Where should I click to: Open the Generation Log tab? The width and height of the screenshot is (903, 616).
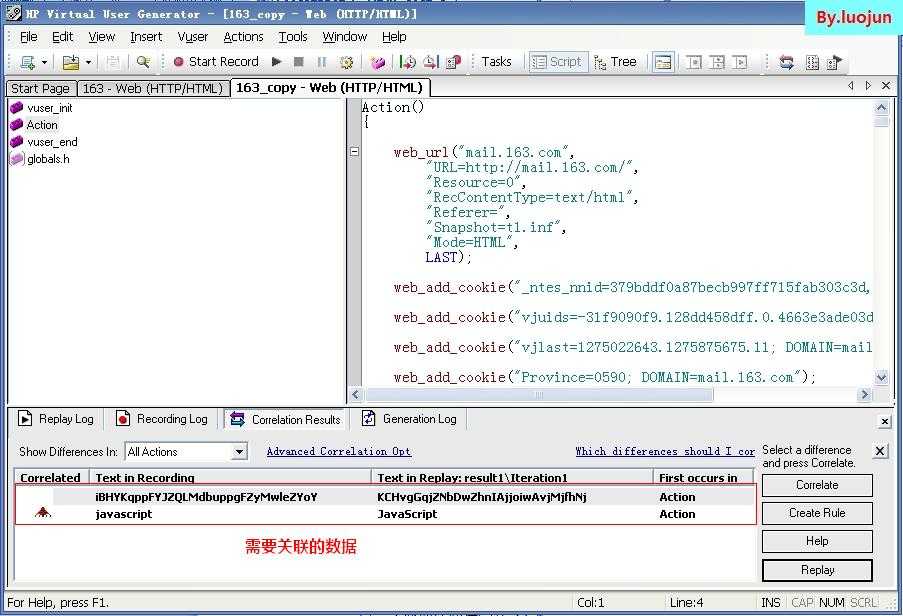point(409,419)
